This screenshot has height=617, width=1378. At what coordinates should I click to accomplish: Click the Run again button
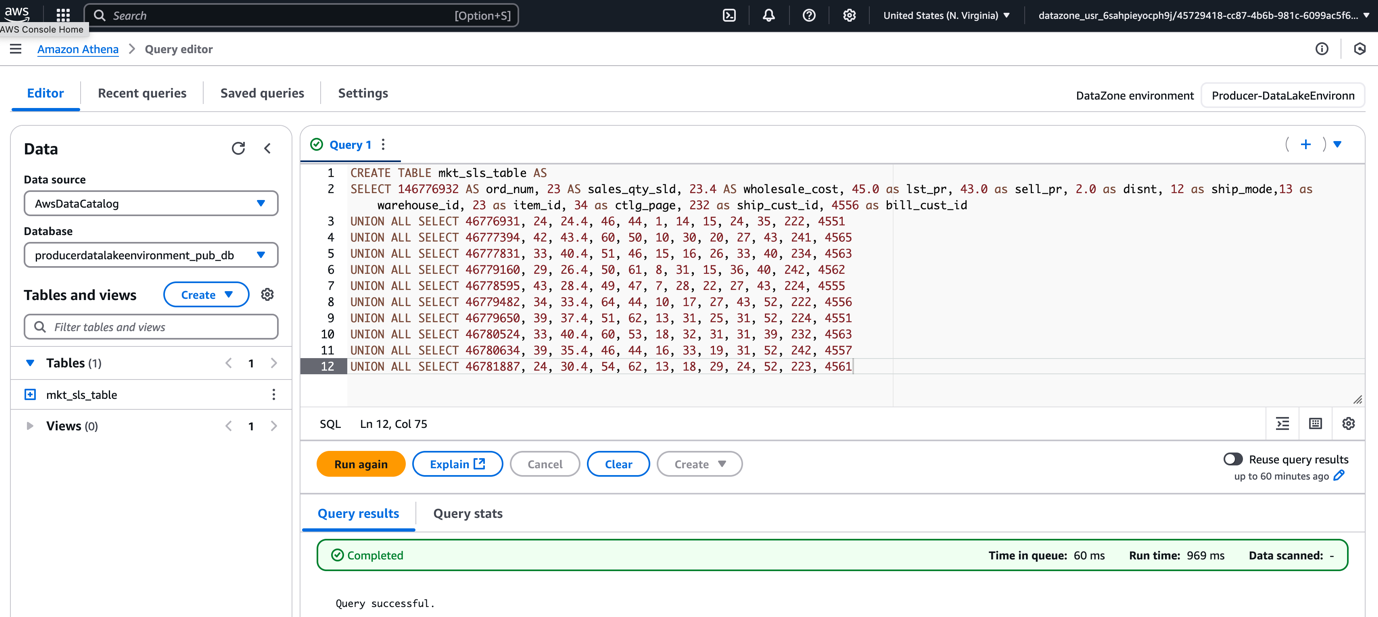[360, 463]
